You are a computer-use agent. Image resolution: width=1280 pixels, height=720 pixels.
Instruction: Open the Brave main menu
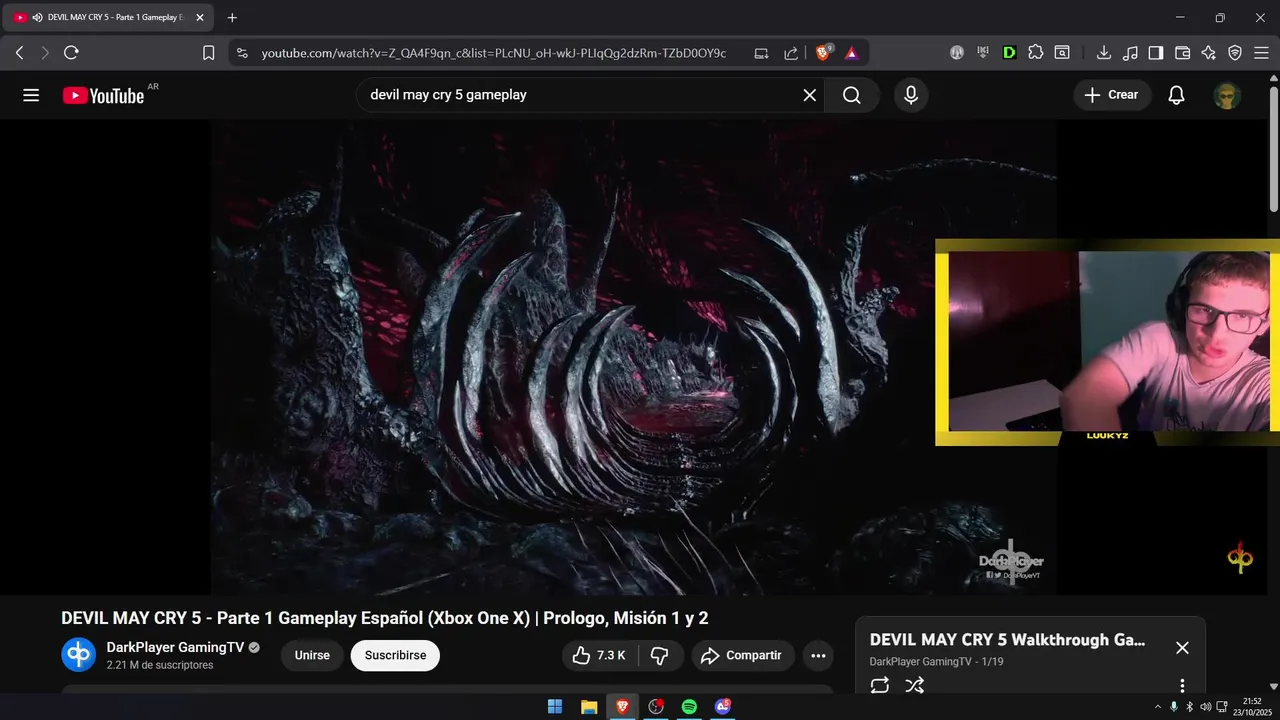click(x=1261, y=53)
